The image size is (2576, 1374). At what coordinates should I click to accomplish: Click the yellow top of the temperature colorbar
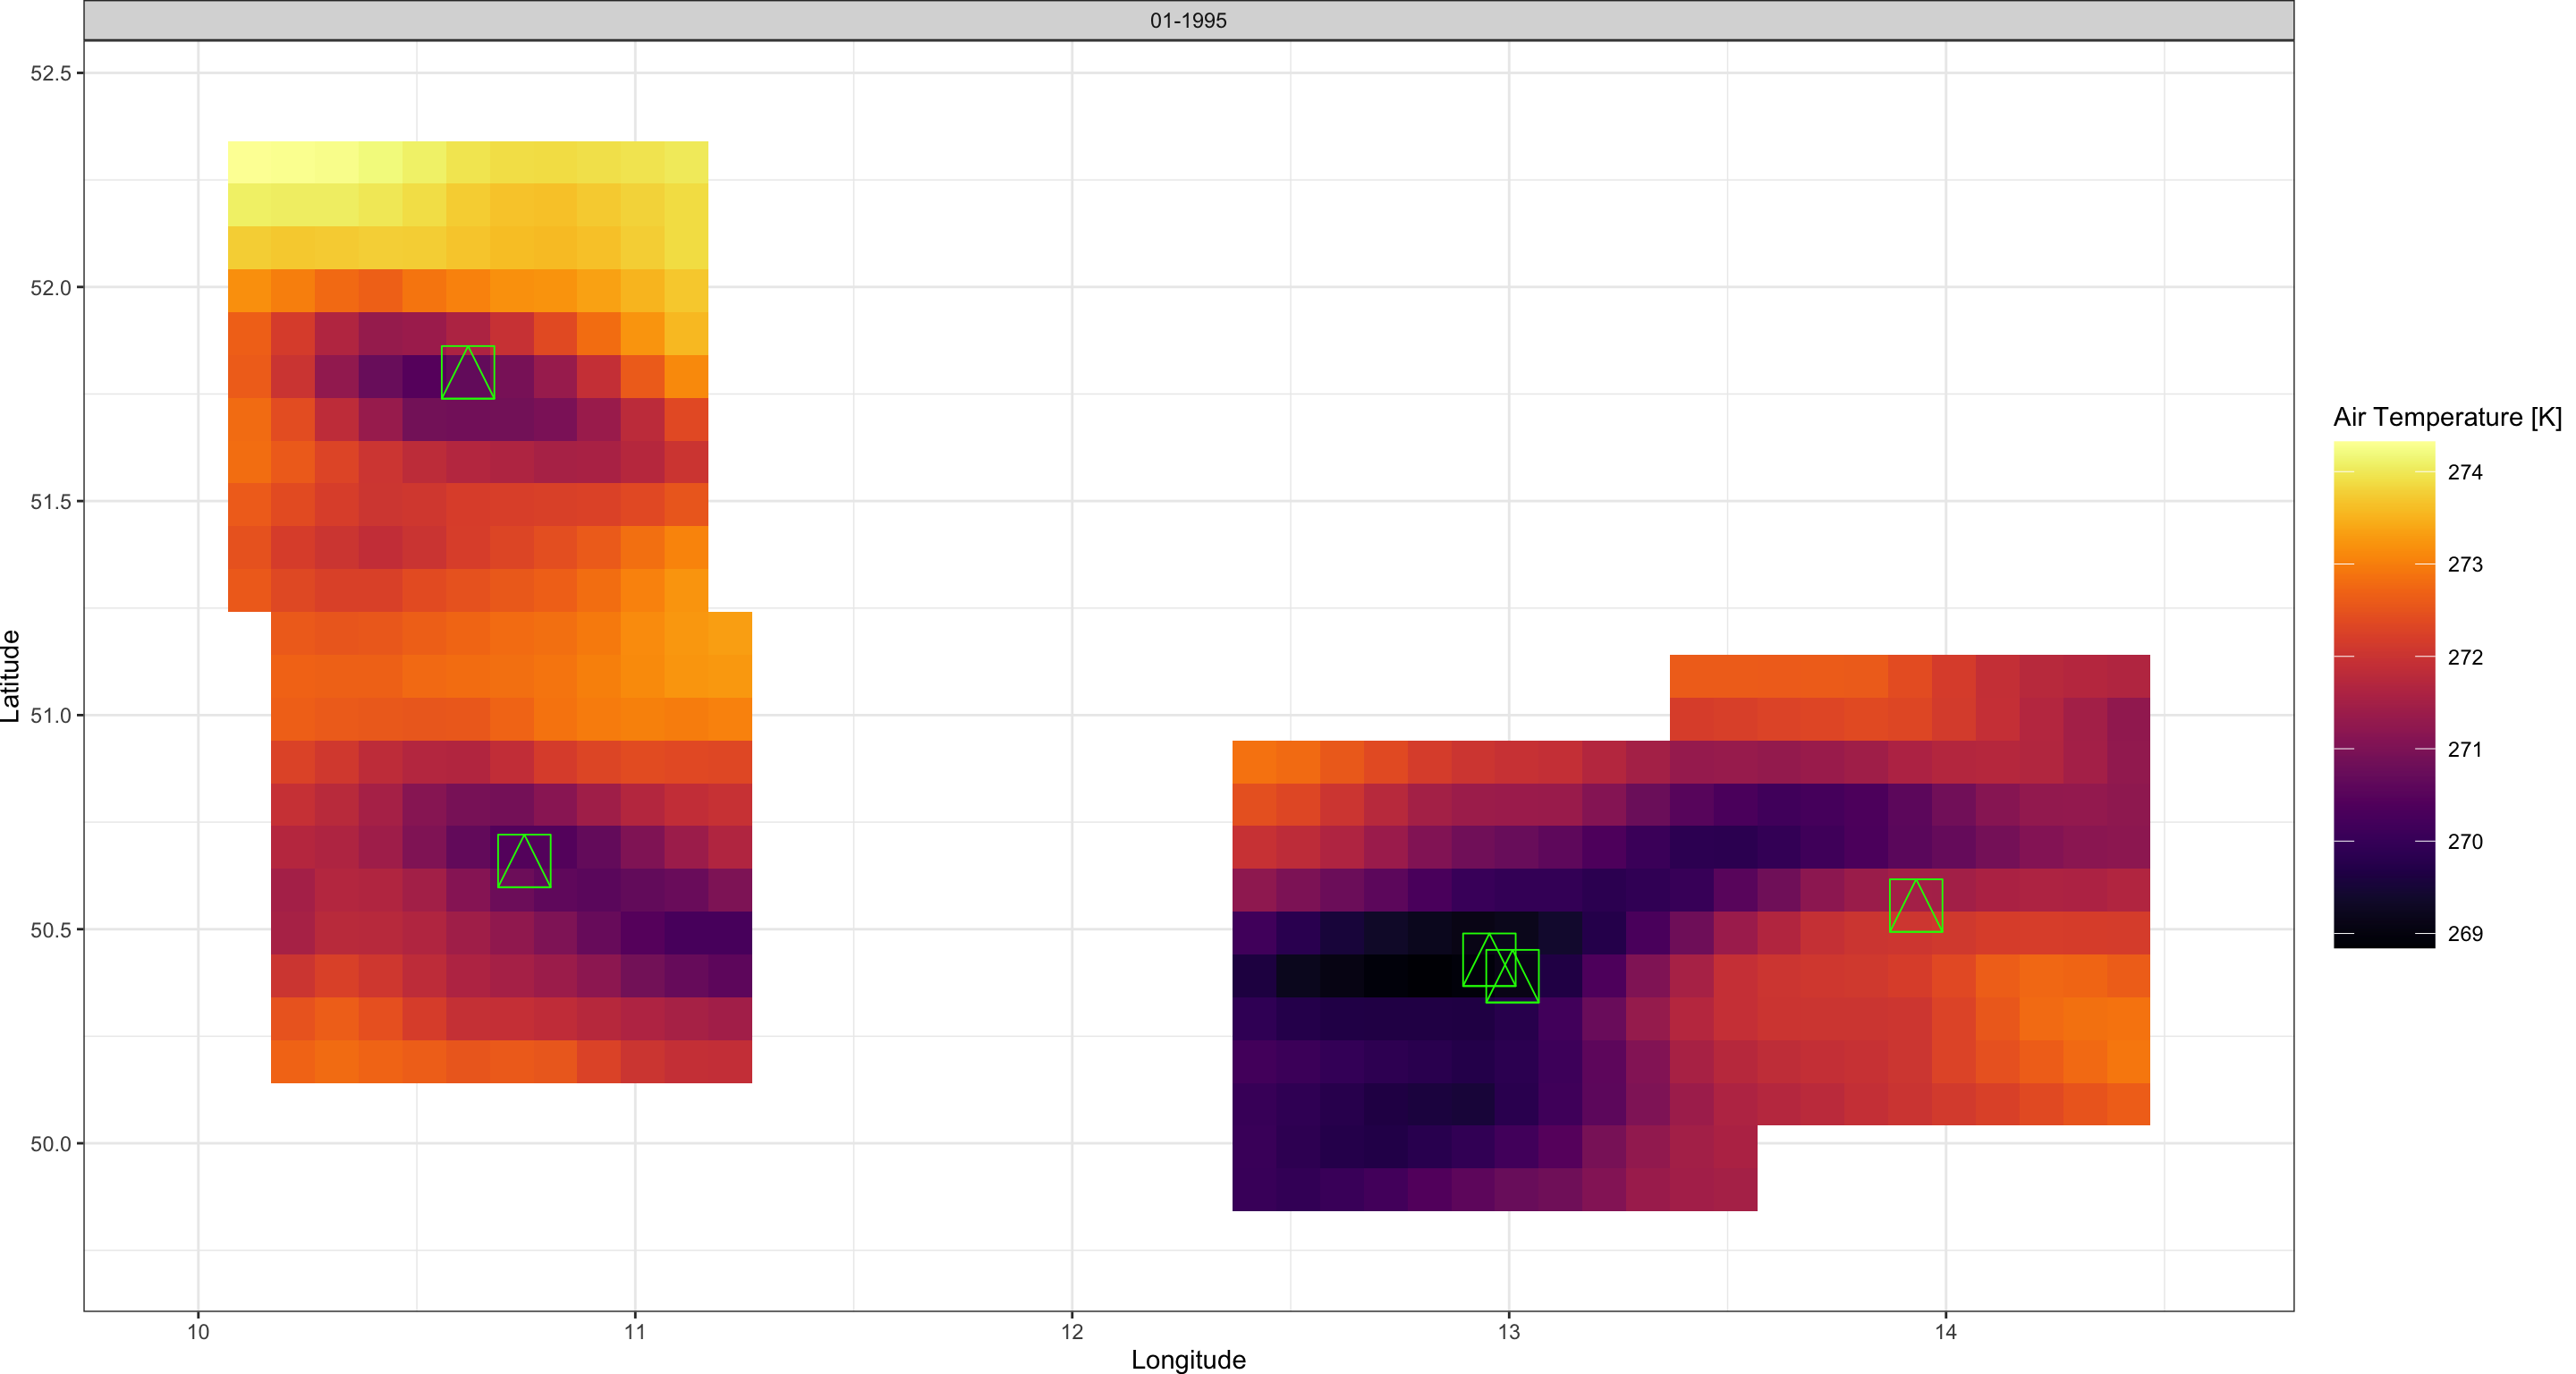pyautogui.click(x=2384, y=452)
